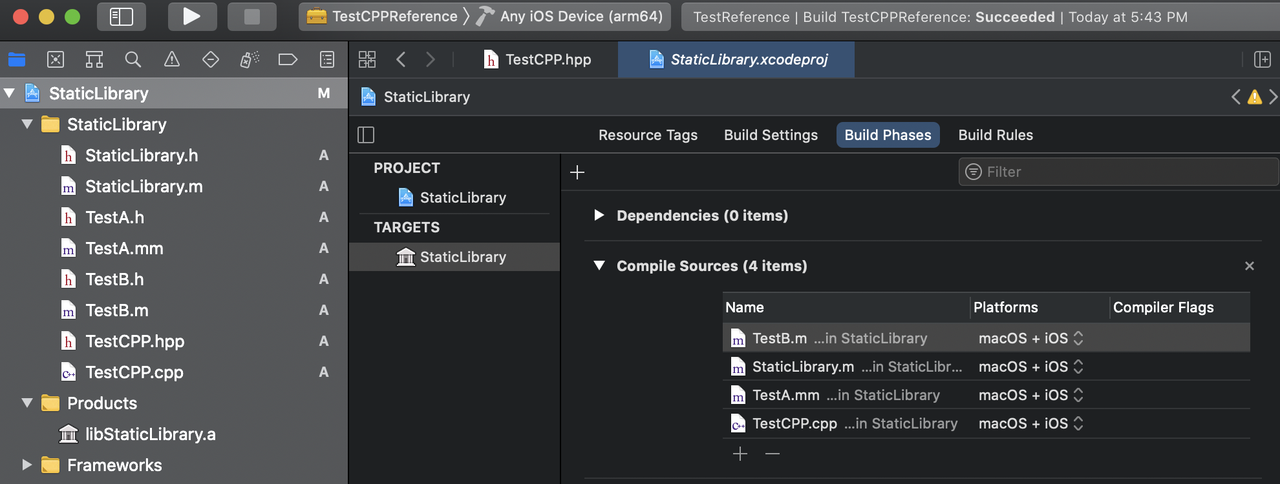This screenshot has height=484, width=1280.
Task: Switch to the StaticLibrary.xcodeproj tab
Action: point(737,59)
